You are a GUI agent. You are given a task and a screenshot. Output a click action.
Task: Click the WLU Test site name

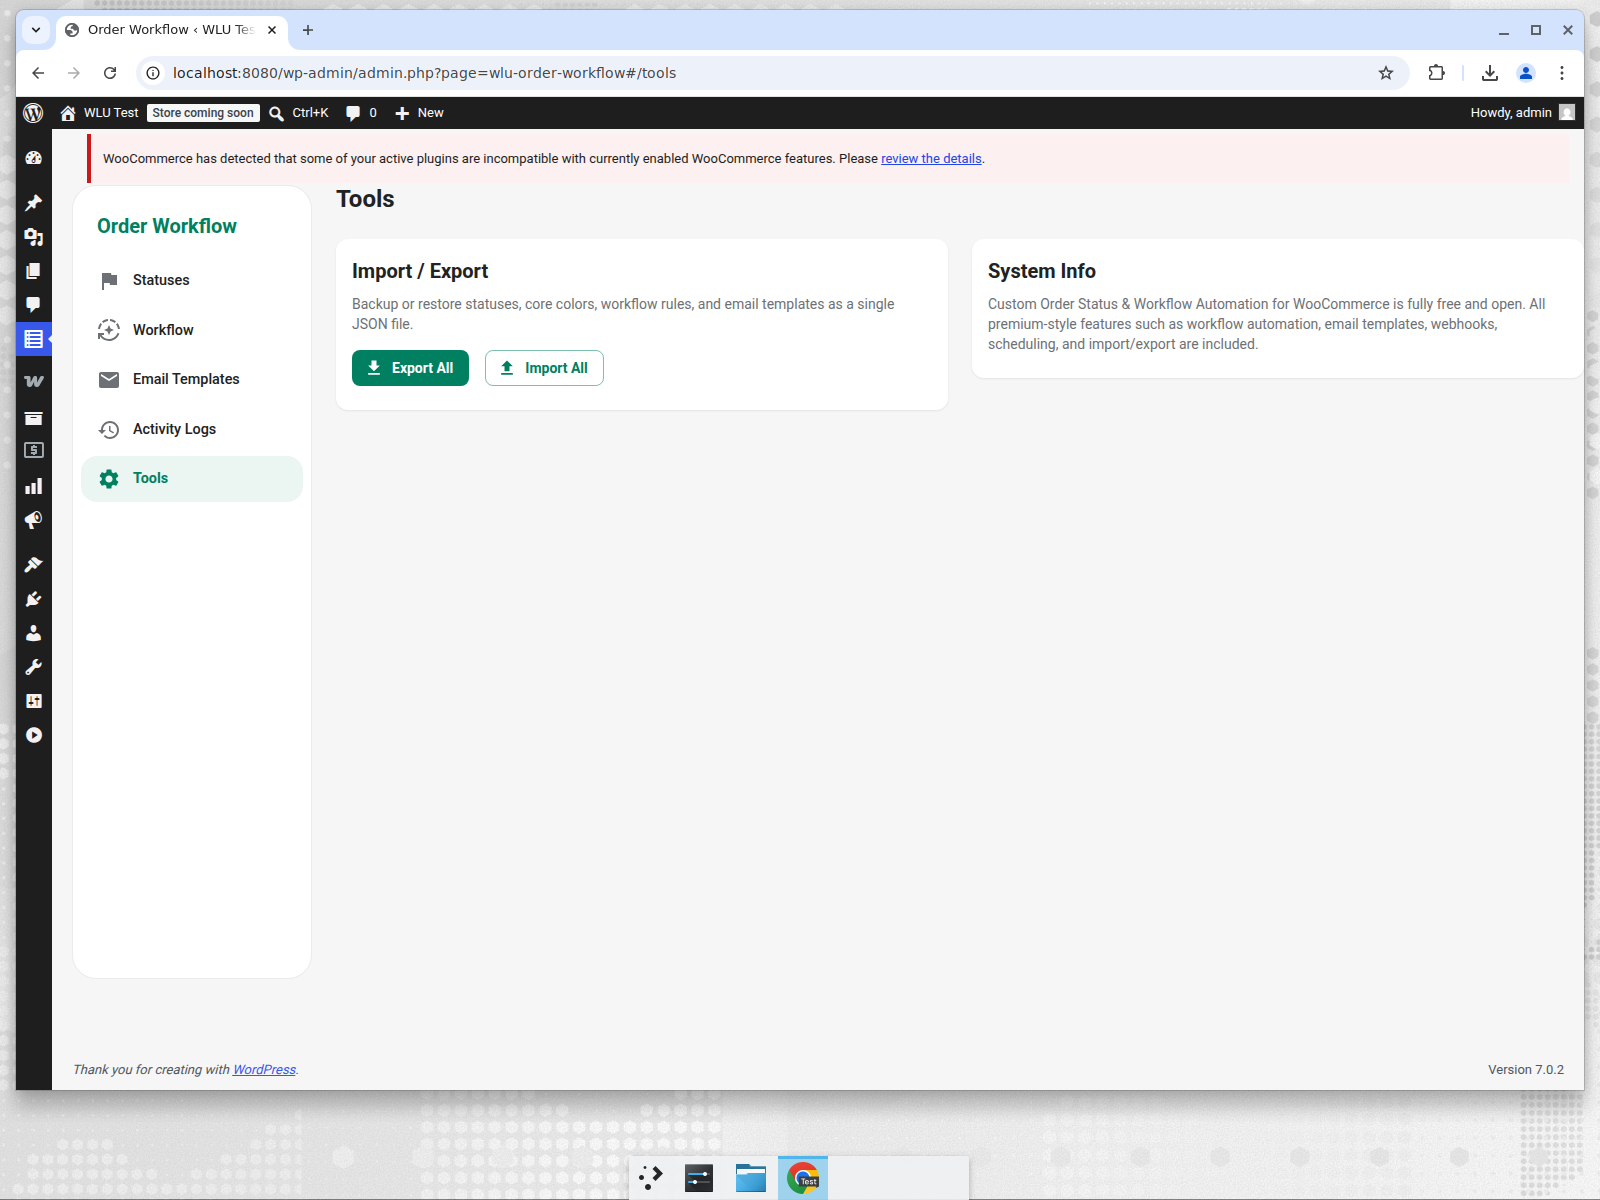click(x=99, y=113)
